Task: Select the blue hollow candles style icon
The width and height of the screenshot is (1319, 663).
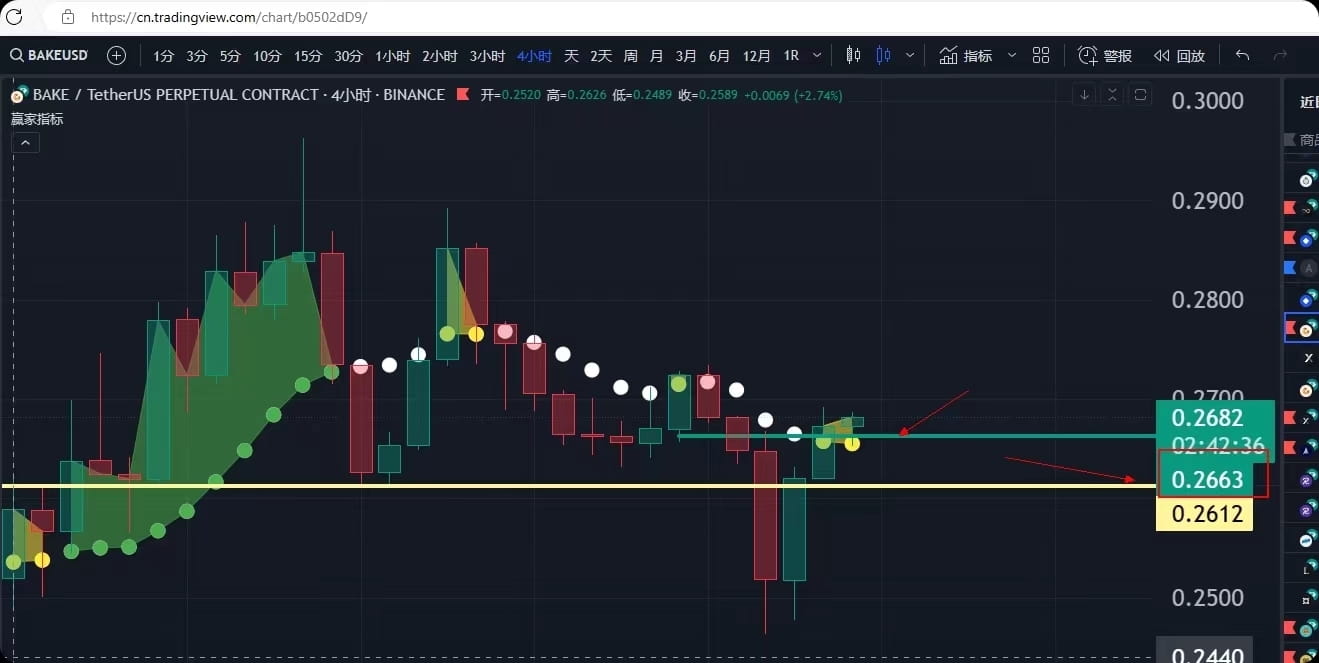Action: [x=883, y=55]
